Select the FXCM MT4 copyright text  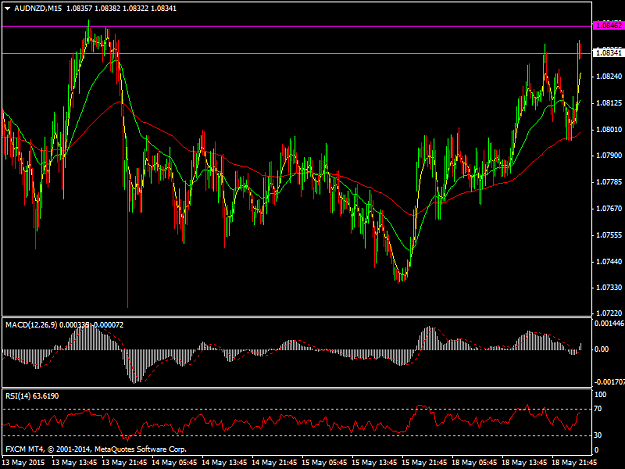pos(96,449)
